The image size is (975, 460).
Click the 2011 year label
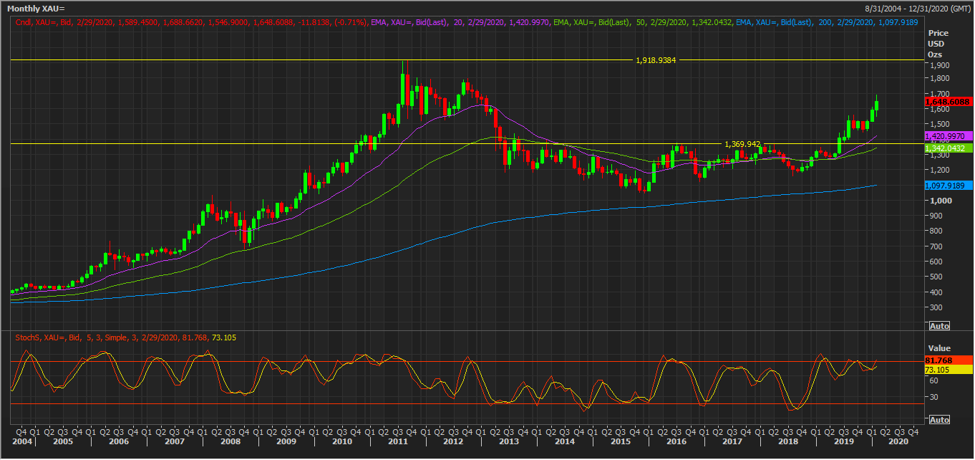[397, 441]
